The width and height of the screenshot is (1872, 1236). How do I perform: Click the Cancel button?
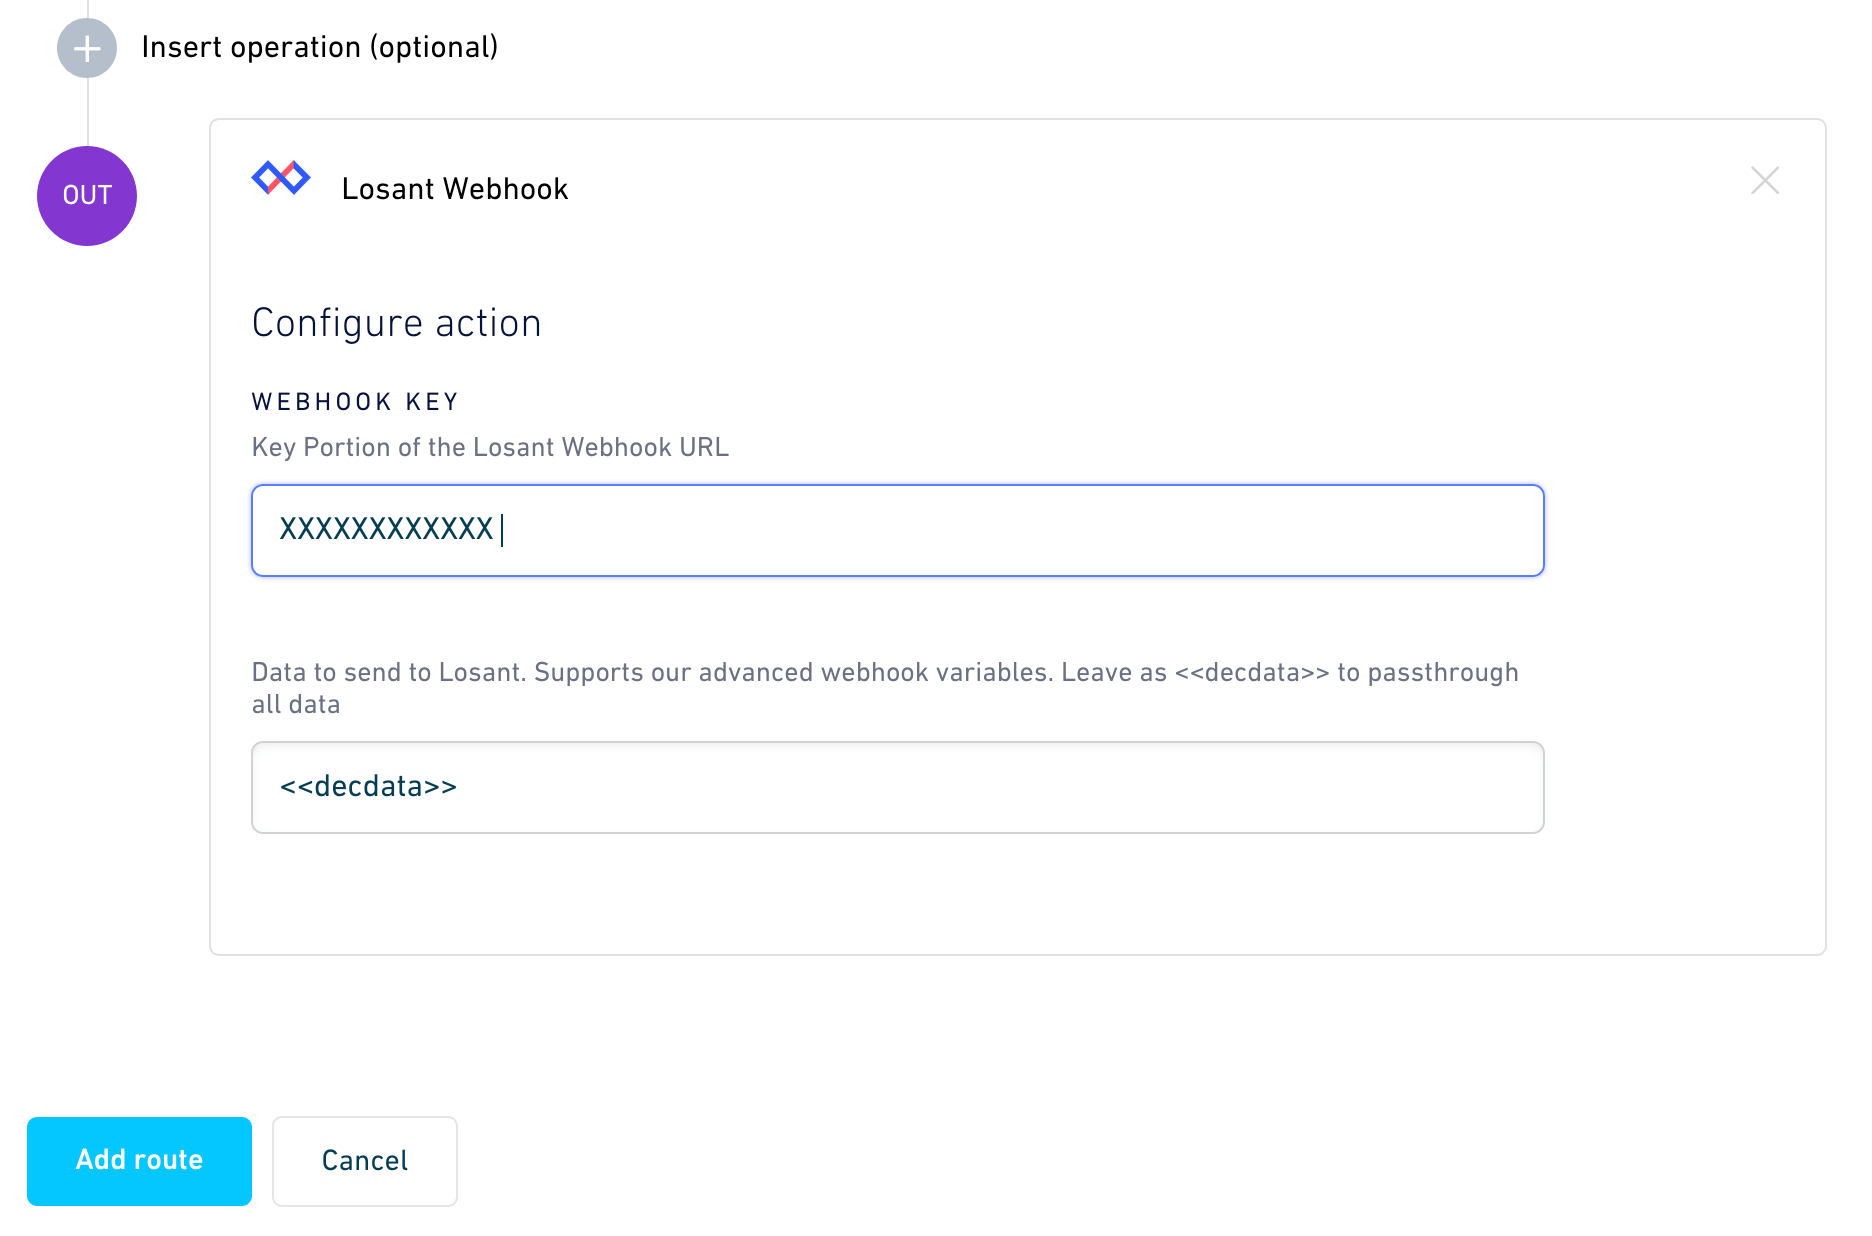click(365, 1161)
